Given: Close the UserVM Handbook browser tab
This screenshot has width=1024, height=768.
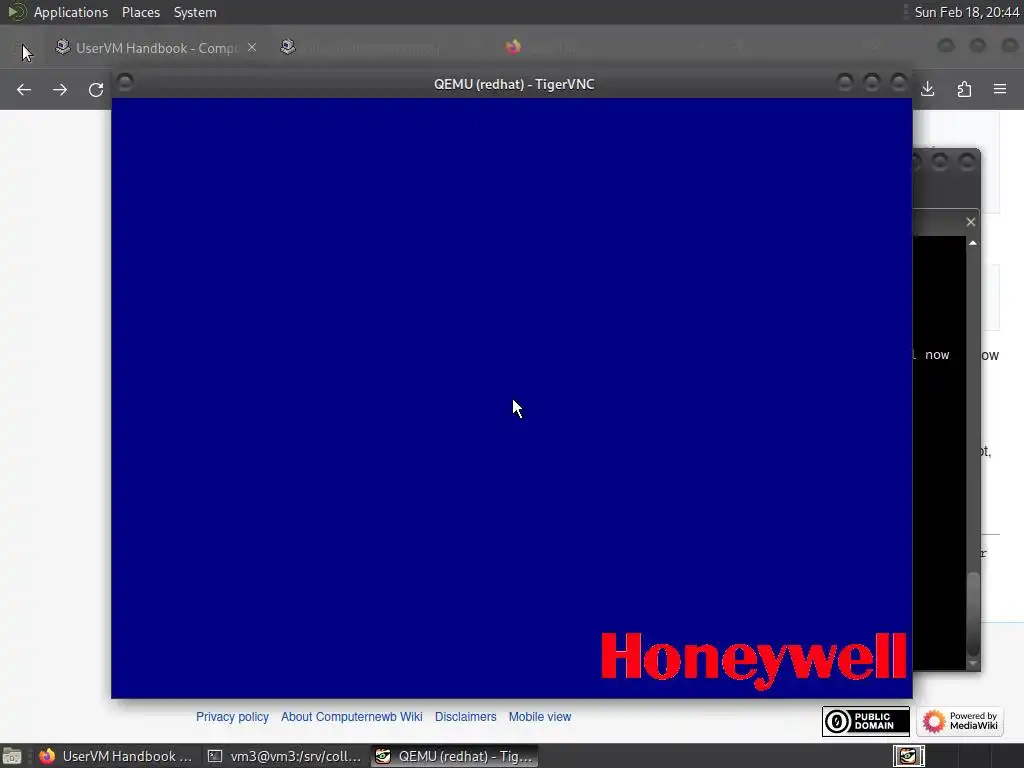Looking at the screenshot, I should pos(252,48).
